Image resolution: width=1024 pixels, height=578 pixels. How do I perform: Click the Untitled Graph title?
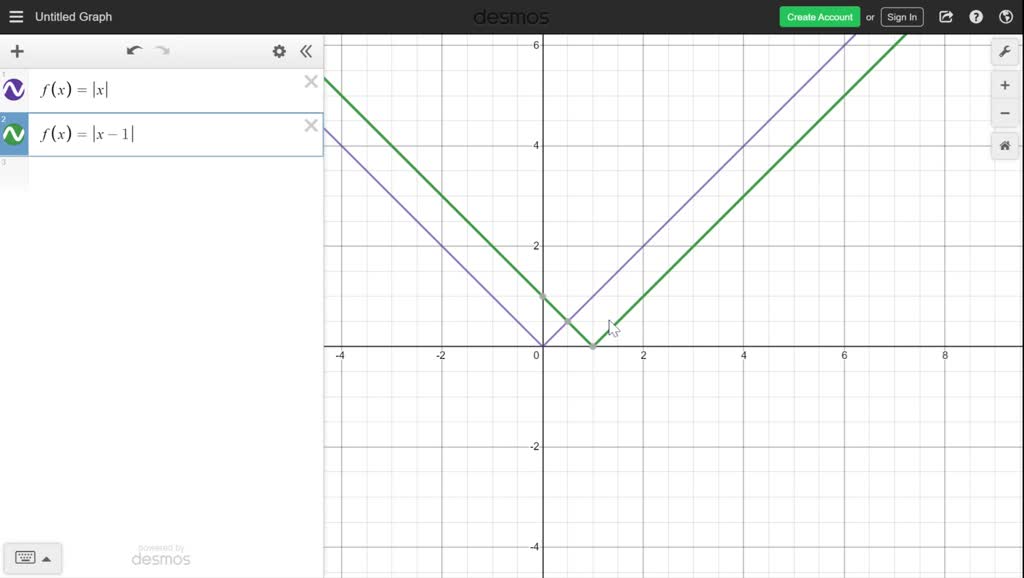(73, 17)
